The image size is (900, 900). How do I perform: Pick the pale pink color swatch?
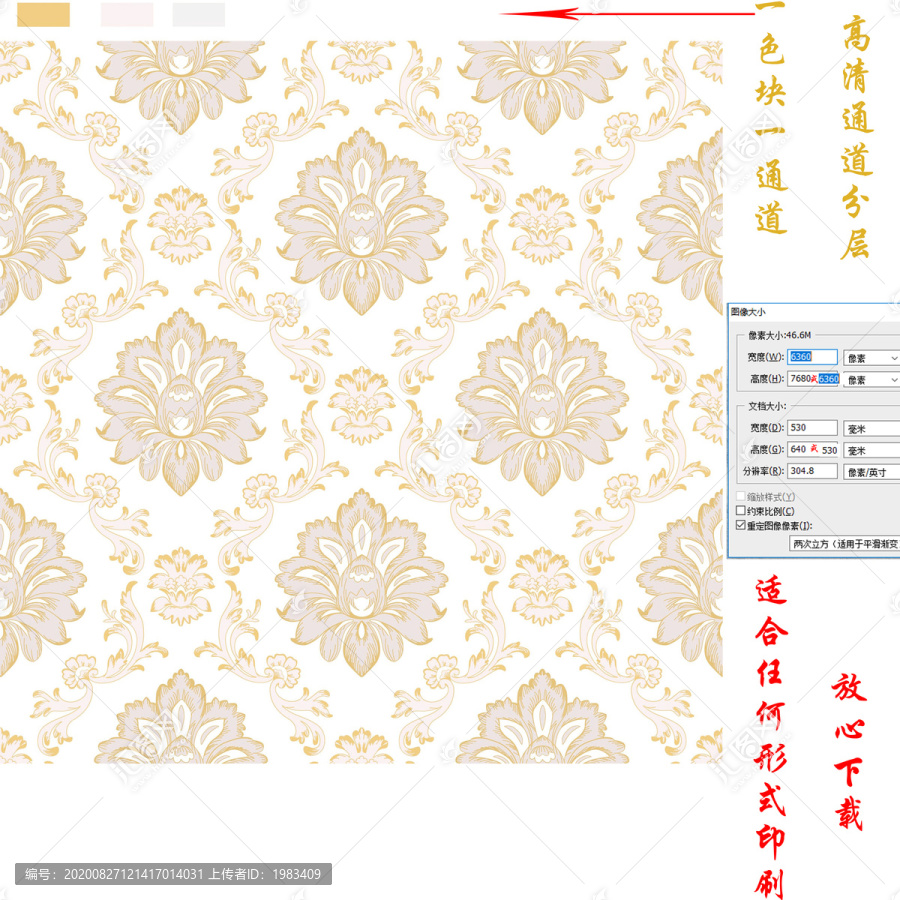point(127,15)
